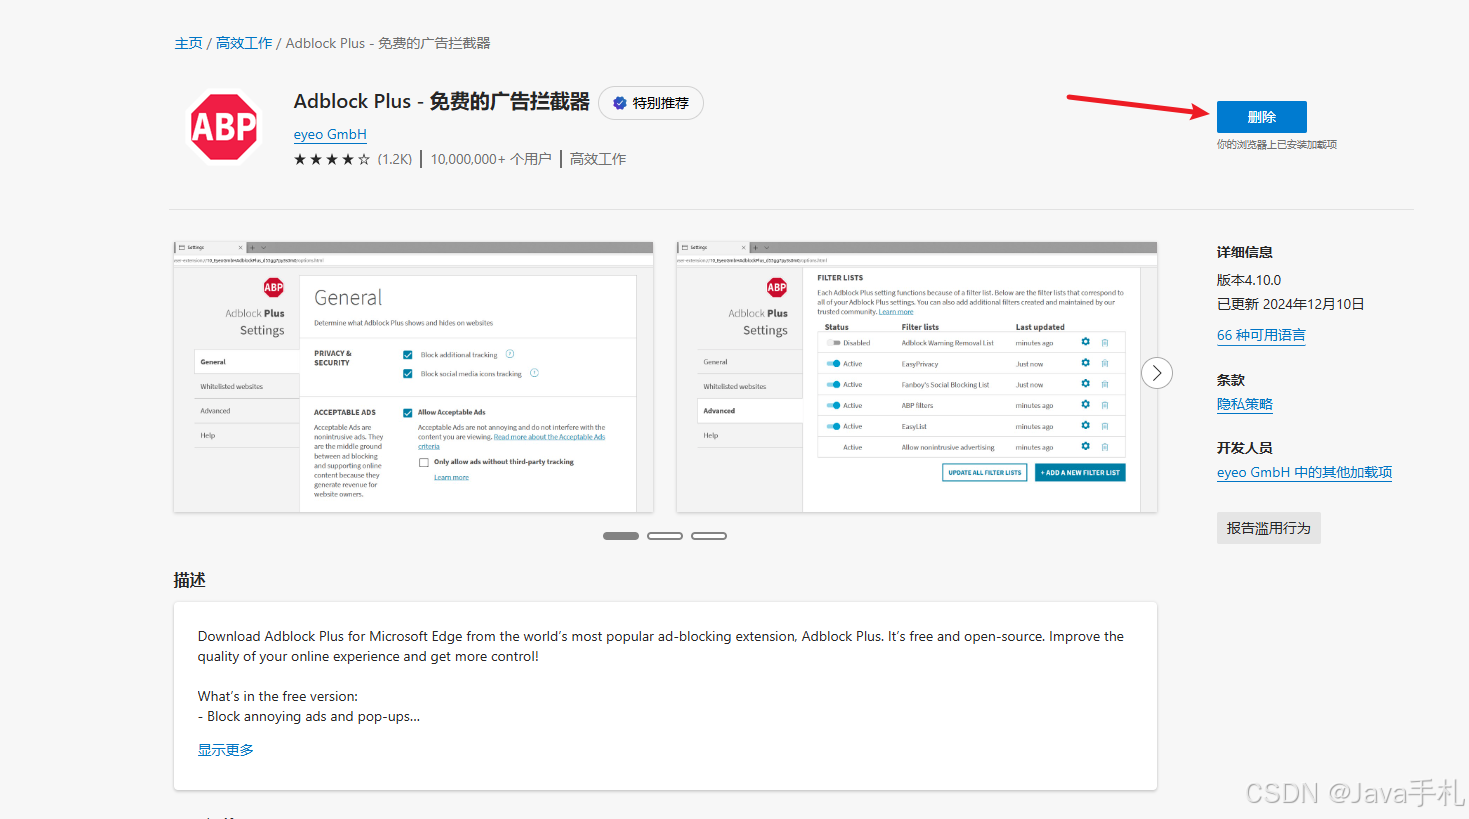The width and height of the screenshot is (1469, 819).
Task: Click the star rating icons
Action: pos(332,159)
